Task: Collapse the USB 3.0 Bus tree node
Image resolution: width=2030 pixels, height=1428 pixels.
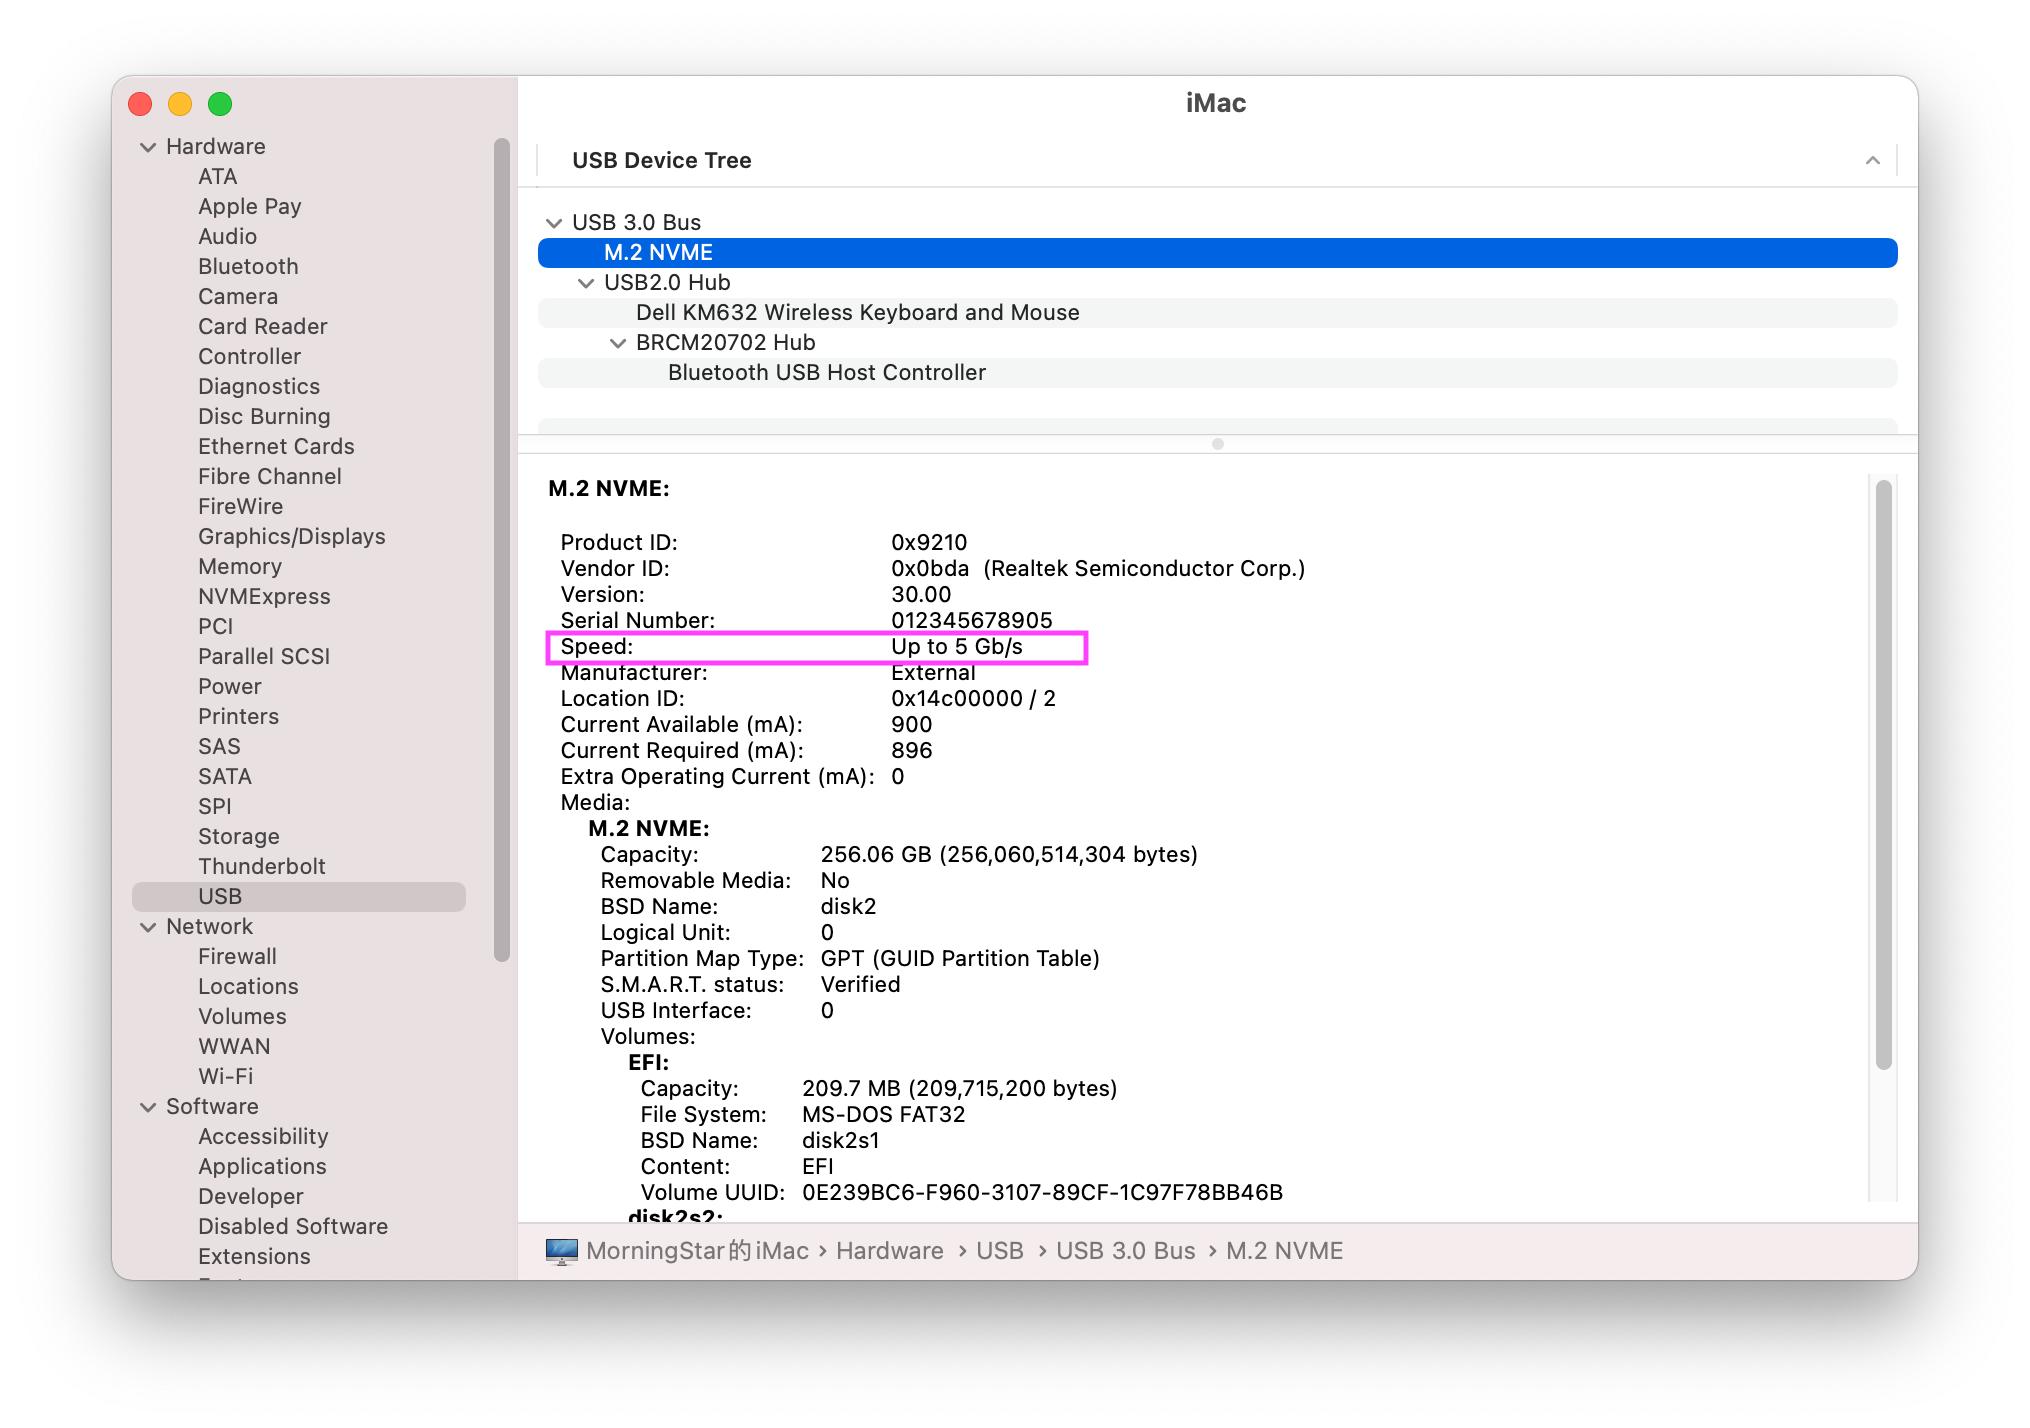Action: pos(554,223)
